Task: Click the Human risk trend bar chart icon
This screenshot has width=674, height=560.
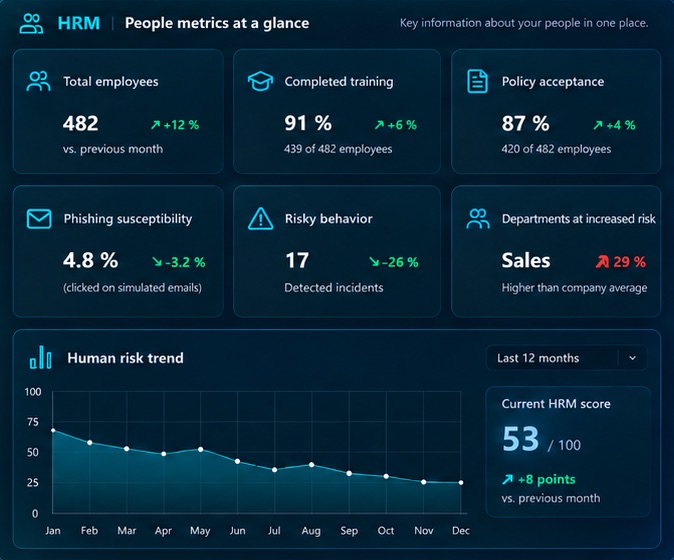Action: [x=40, y=358]
